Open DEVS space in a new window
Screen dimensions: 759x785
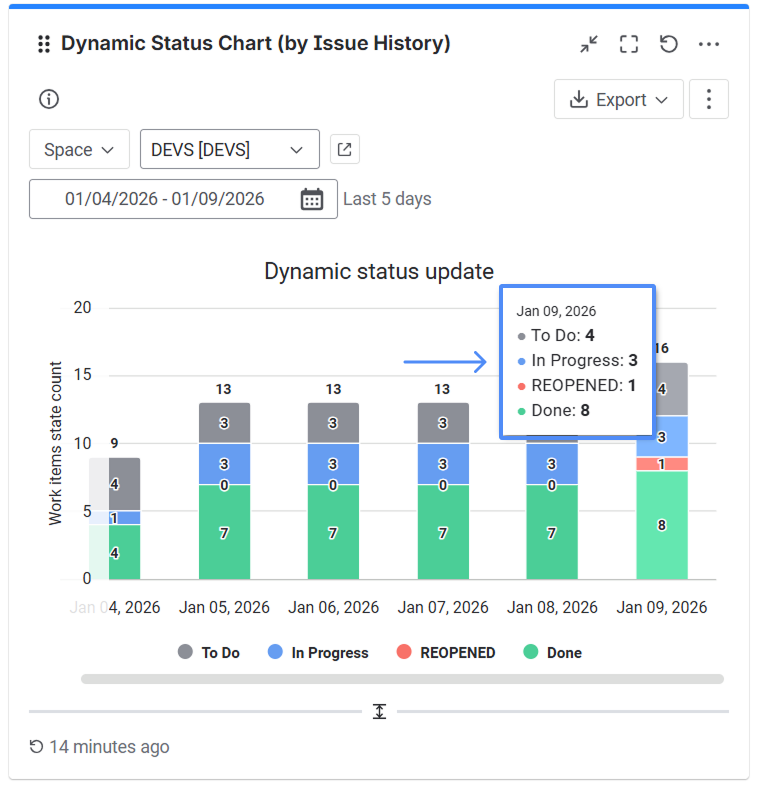[x=344, y=150]
